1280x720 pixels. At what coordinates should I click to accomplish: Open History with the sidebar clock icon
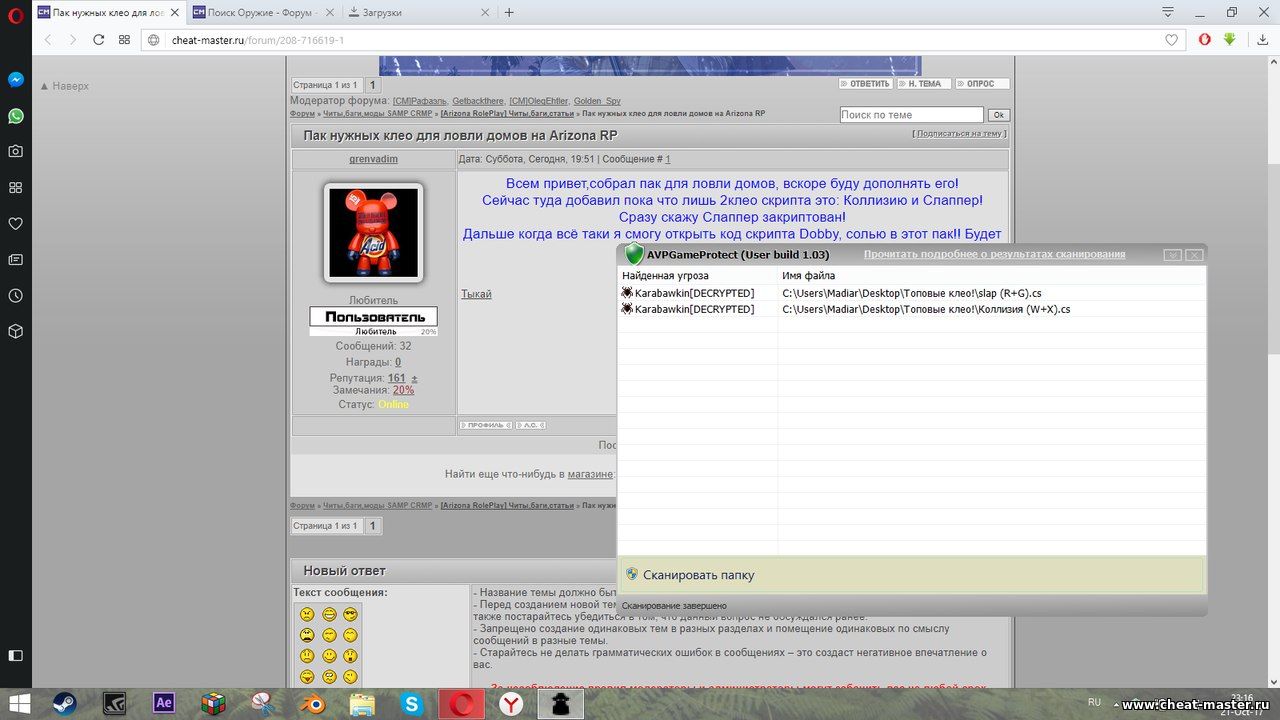click(x=16, y=295)
